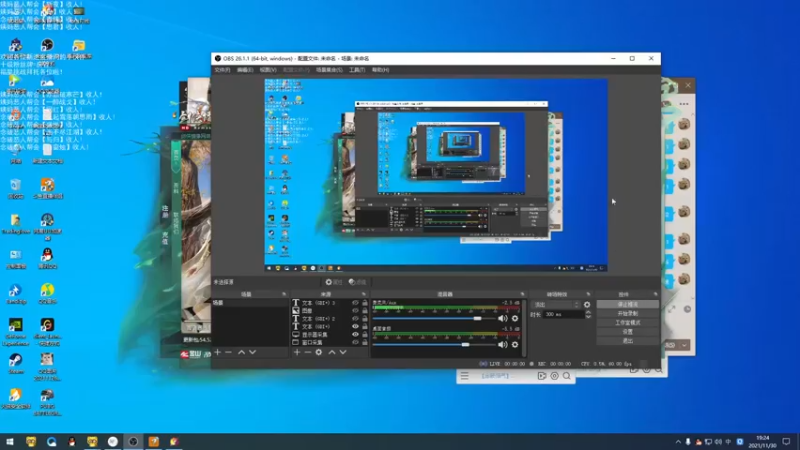Pop out the 混音器 dock panel
This screenshot has height=450, width=800.
pos(522,294)
